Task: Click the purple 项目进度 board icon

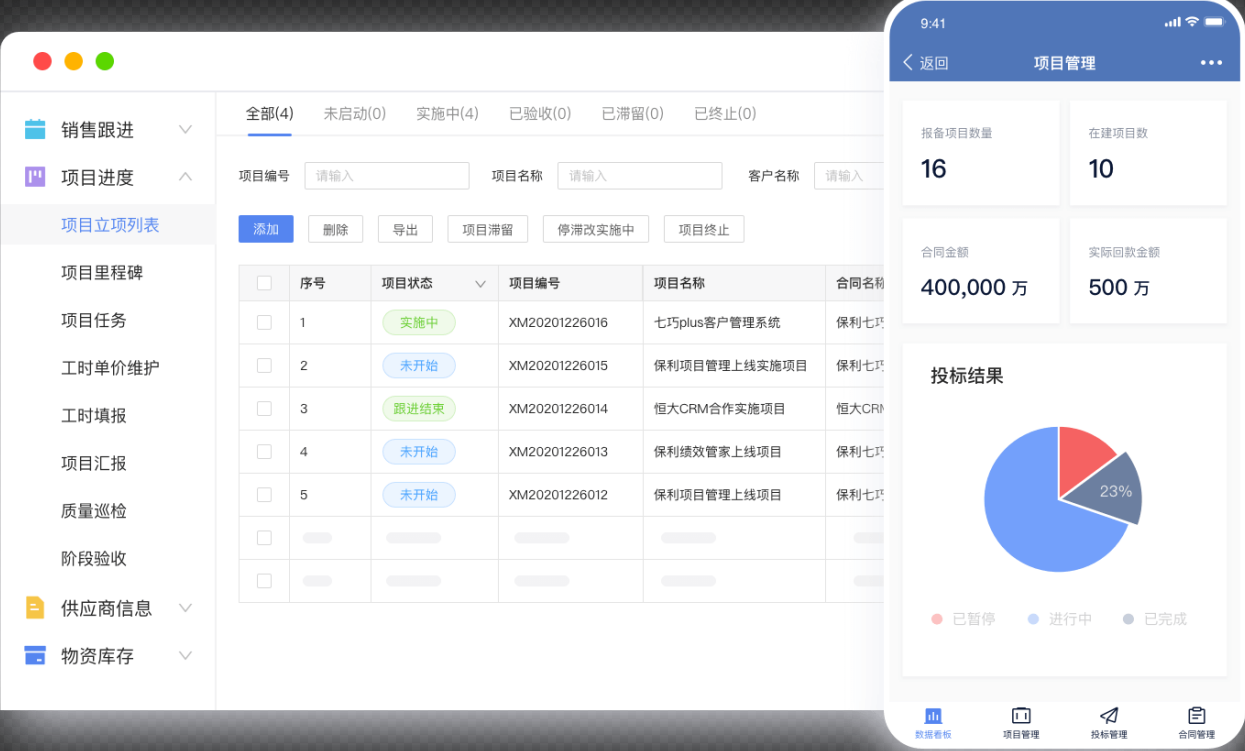Action: tap(35, 177)
